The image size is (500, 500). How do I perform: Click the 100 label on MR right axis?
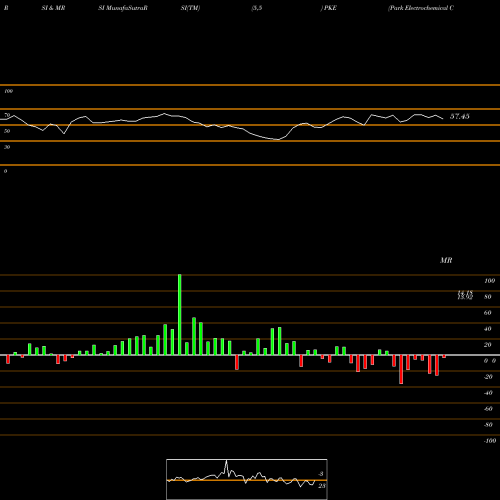tap(490, 281)
